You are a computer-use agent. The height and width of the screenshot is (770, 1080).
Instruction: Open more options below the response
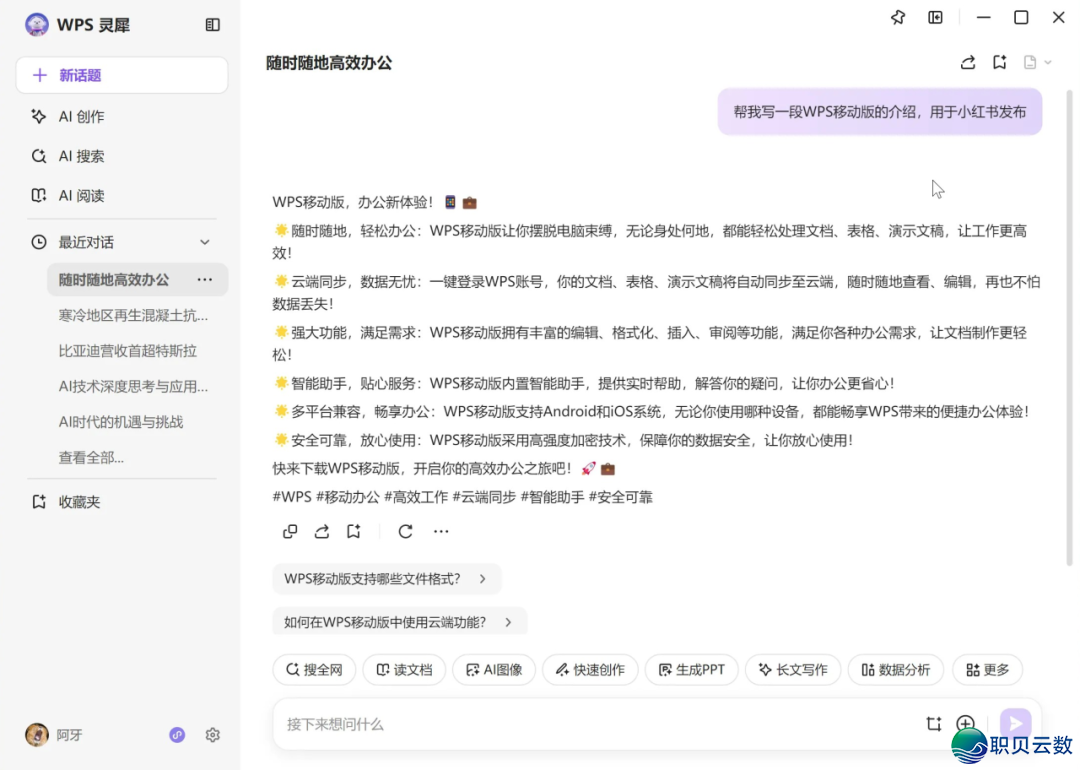pyautogui.click(x=441, y=532)
